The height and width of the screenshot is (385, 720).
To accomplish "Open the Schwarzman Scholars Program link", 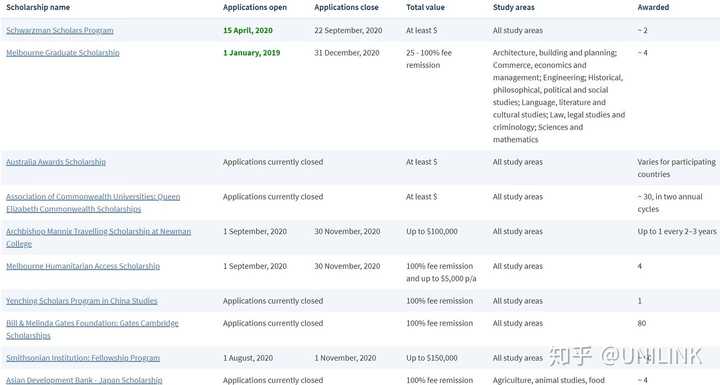I will (x=60, y=30).
